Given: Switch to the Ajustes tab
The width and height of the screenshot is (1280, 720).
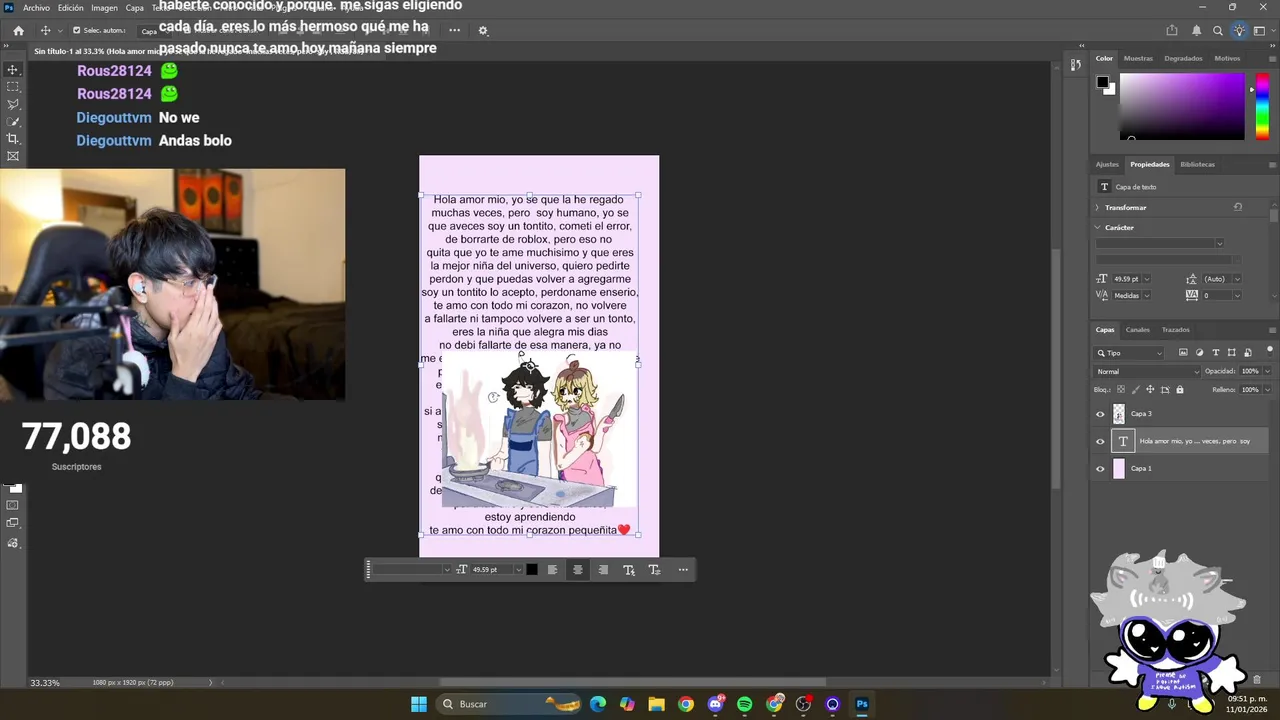Looking at the screenshot, I should coord(1107,164).
